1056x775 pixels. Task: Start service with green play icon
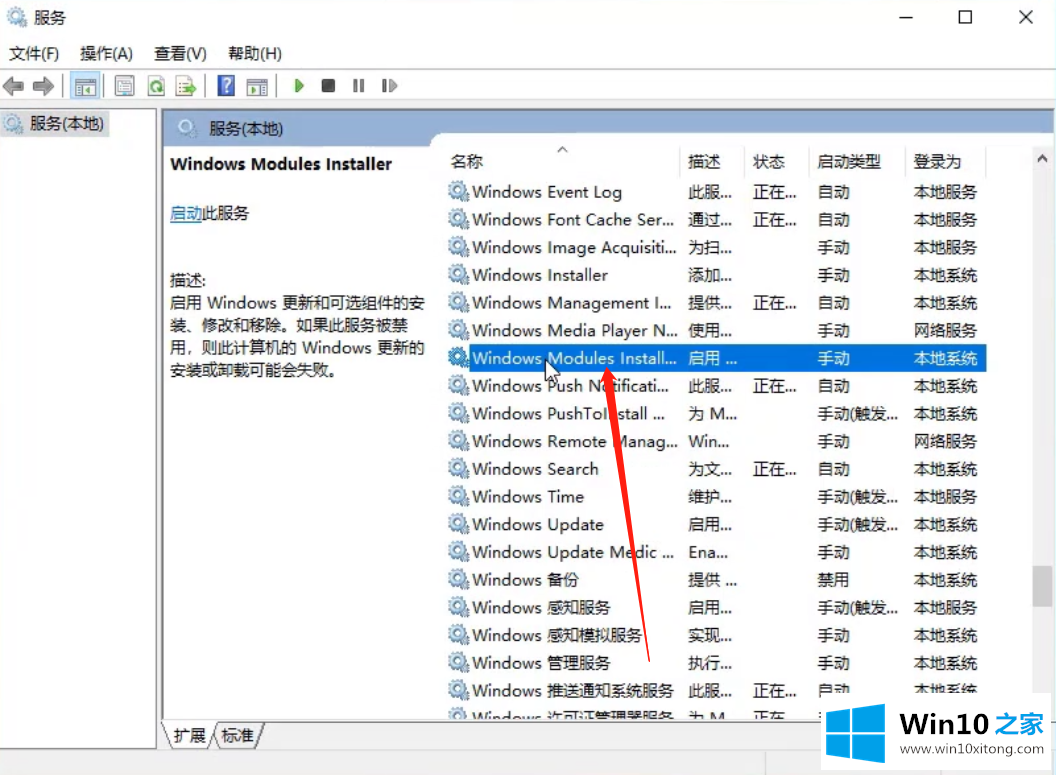pyautogui.click(x=299, y=86)
